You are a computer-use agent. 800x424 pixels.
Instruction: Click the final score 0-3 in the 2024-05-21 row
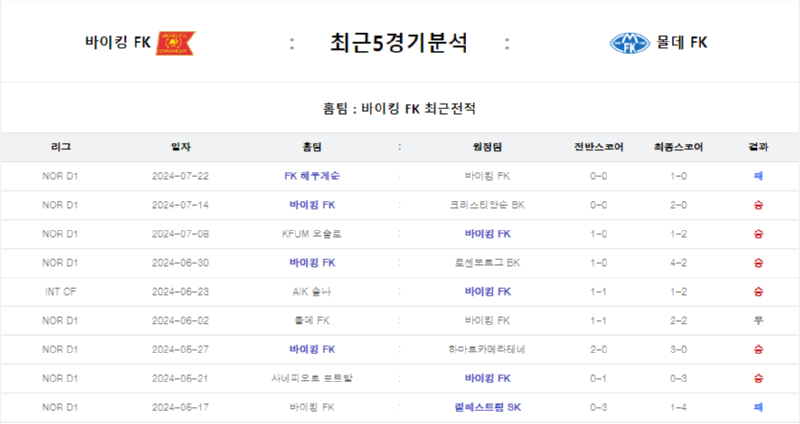678,379
